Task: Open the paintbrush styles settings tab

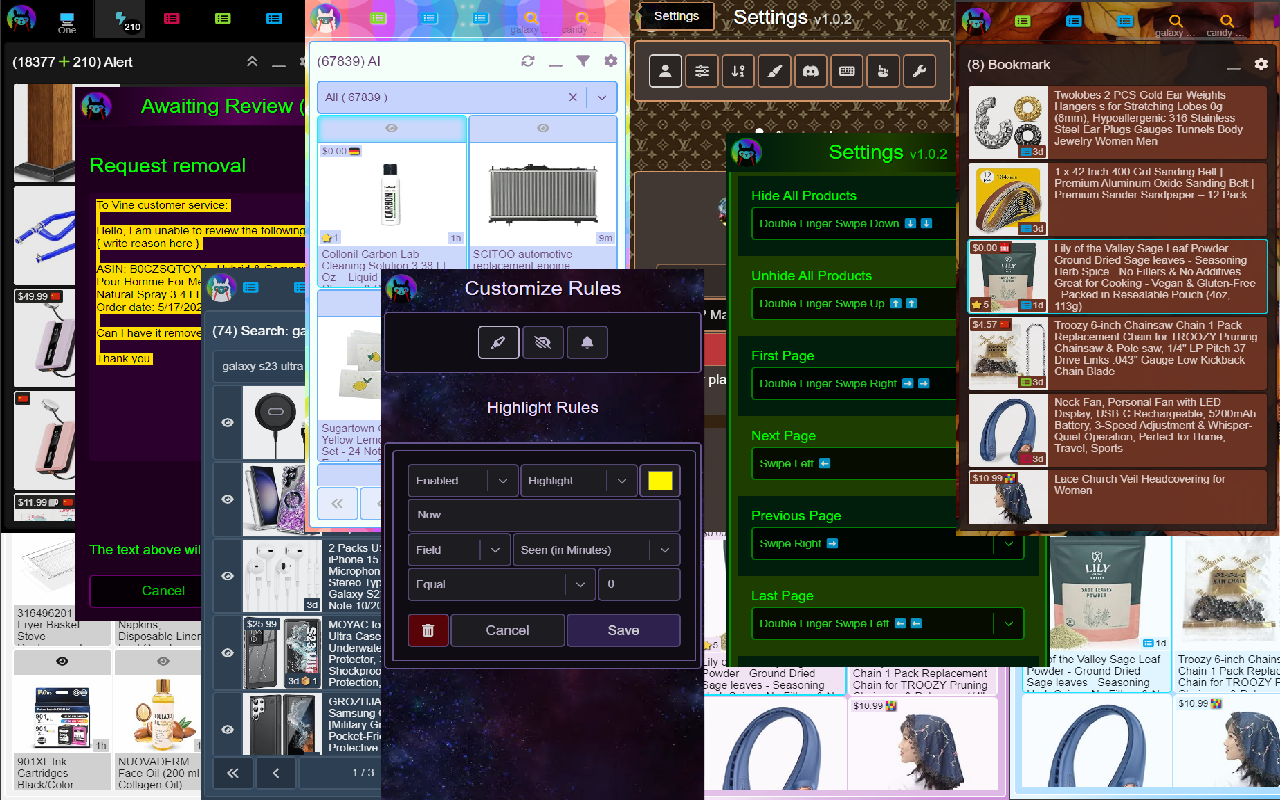Action: pos(774,71)
